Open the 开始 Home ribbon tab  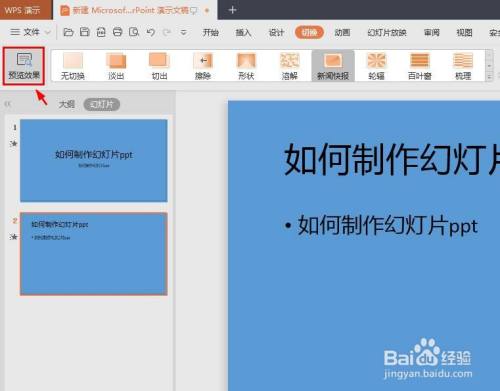211,32
